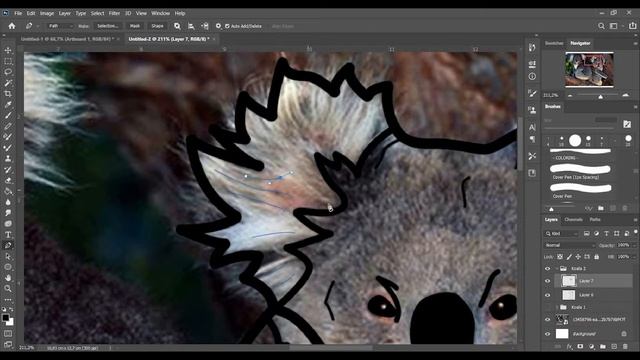Screen dimensions: 640x360
Task: Open Opacity value dropdown
Action: point(633,245)
